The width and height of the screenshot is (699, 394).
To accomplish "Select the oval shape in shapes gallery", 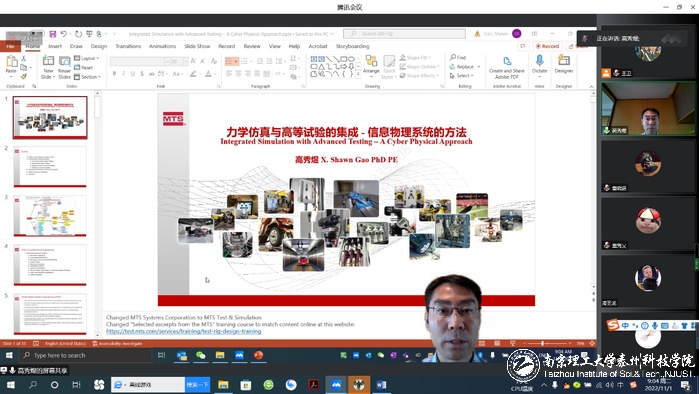I will pyautogui.click(x=351, y=59).
